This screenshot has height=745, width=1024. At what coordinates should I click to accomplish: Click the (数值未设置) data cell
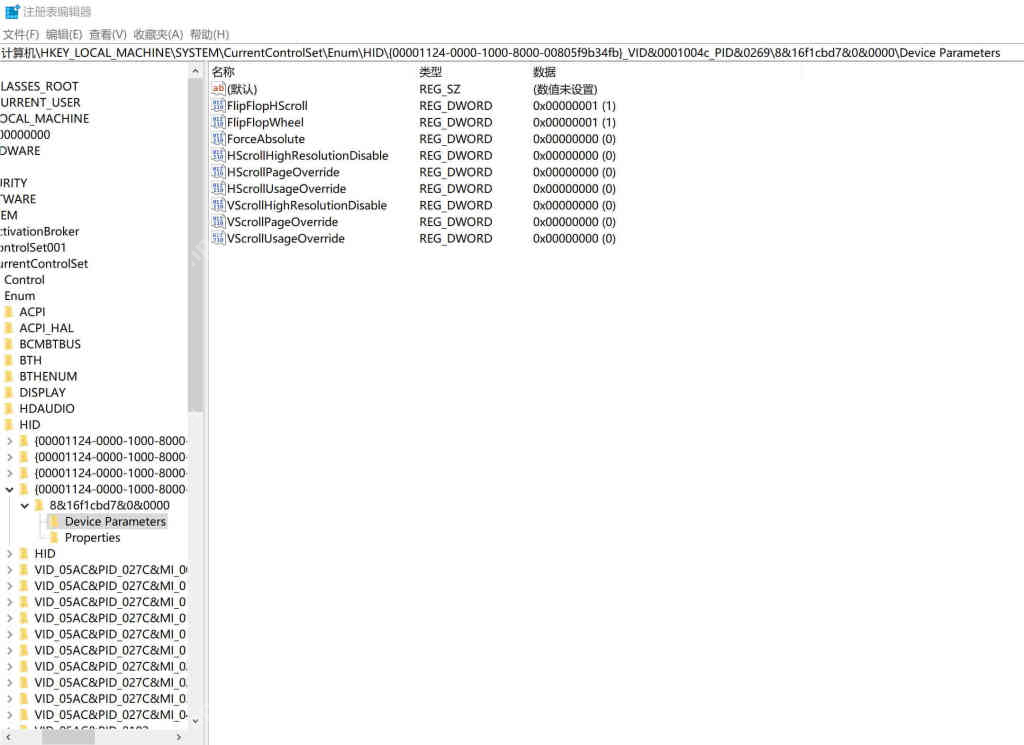coord(566,89)
